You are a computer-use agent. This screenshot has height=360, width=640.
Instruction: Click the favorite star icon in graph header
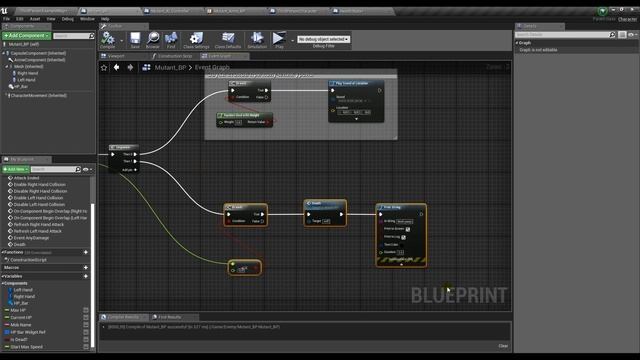(104, 68)
